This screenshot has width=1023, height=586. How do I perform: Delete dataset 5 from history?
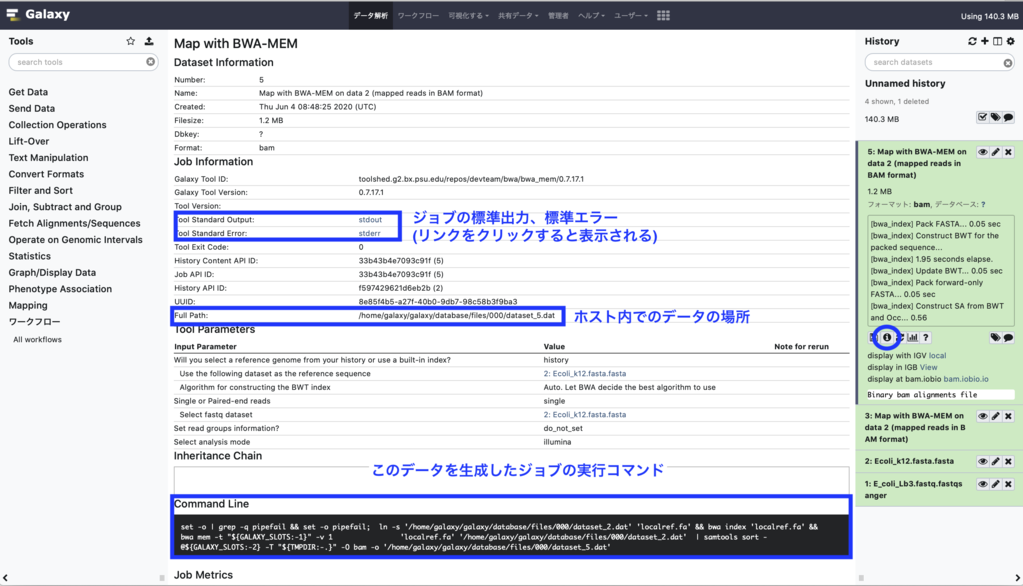tap(1009, 152)
